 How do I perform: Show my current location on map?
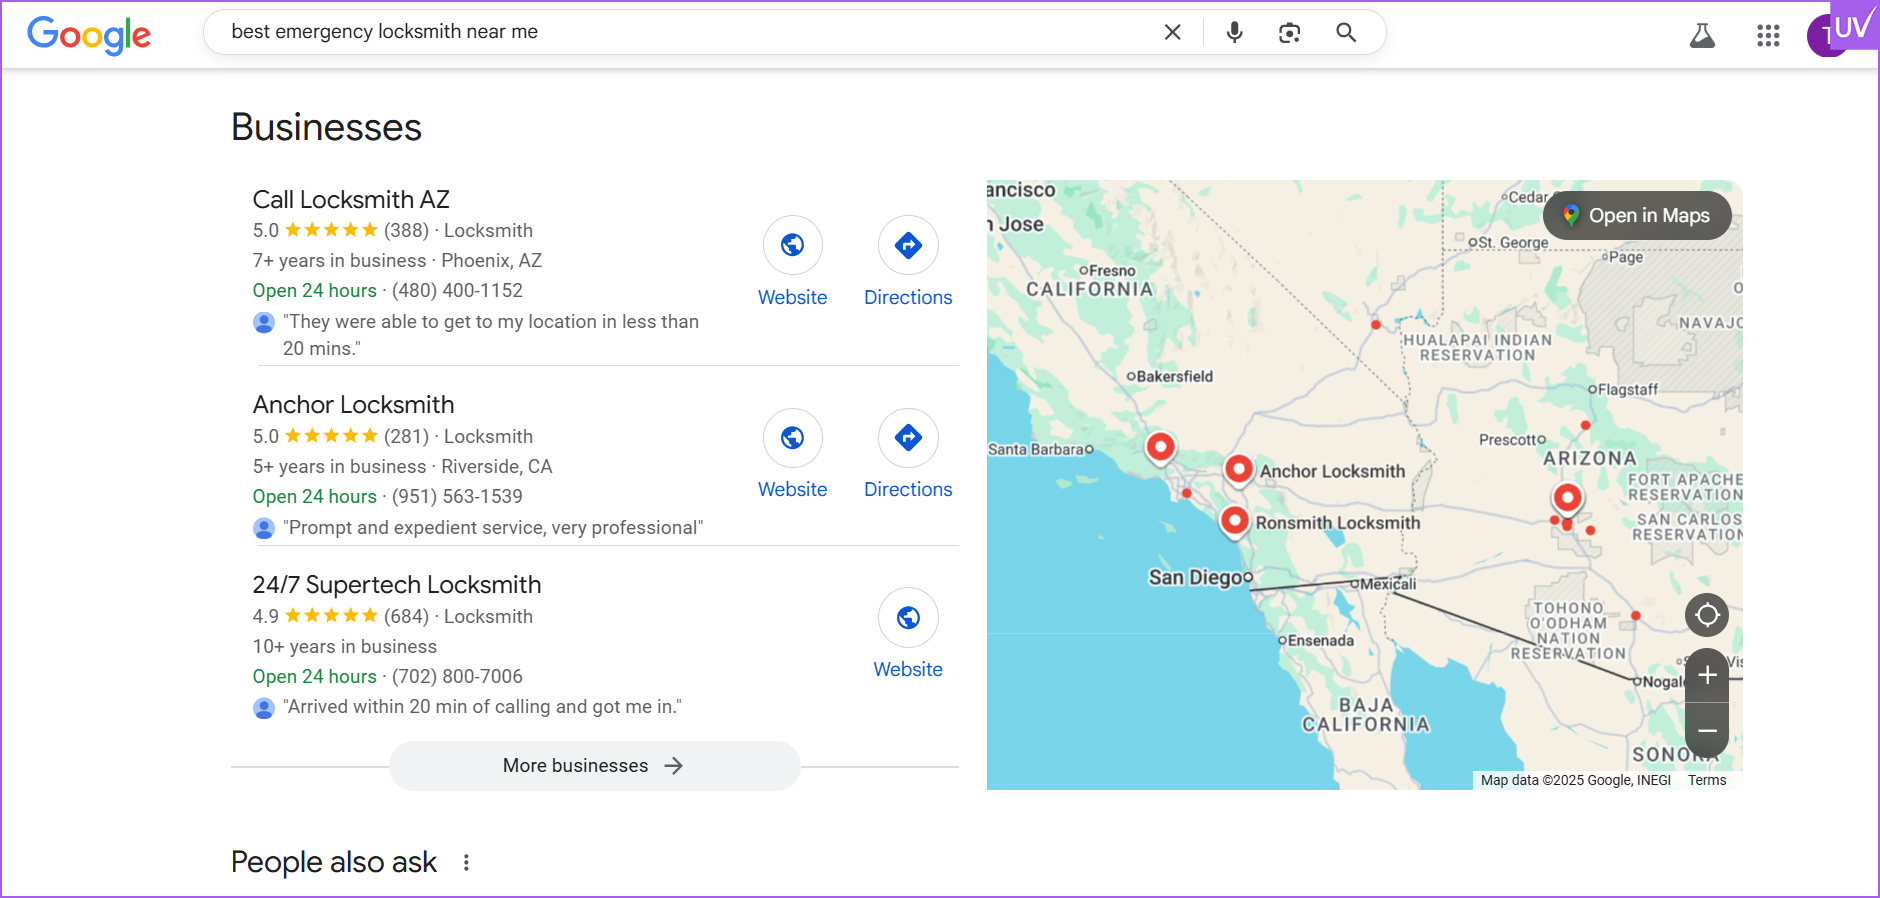1706,615
